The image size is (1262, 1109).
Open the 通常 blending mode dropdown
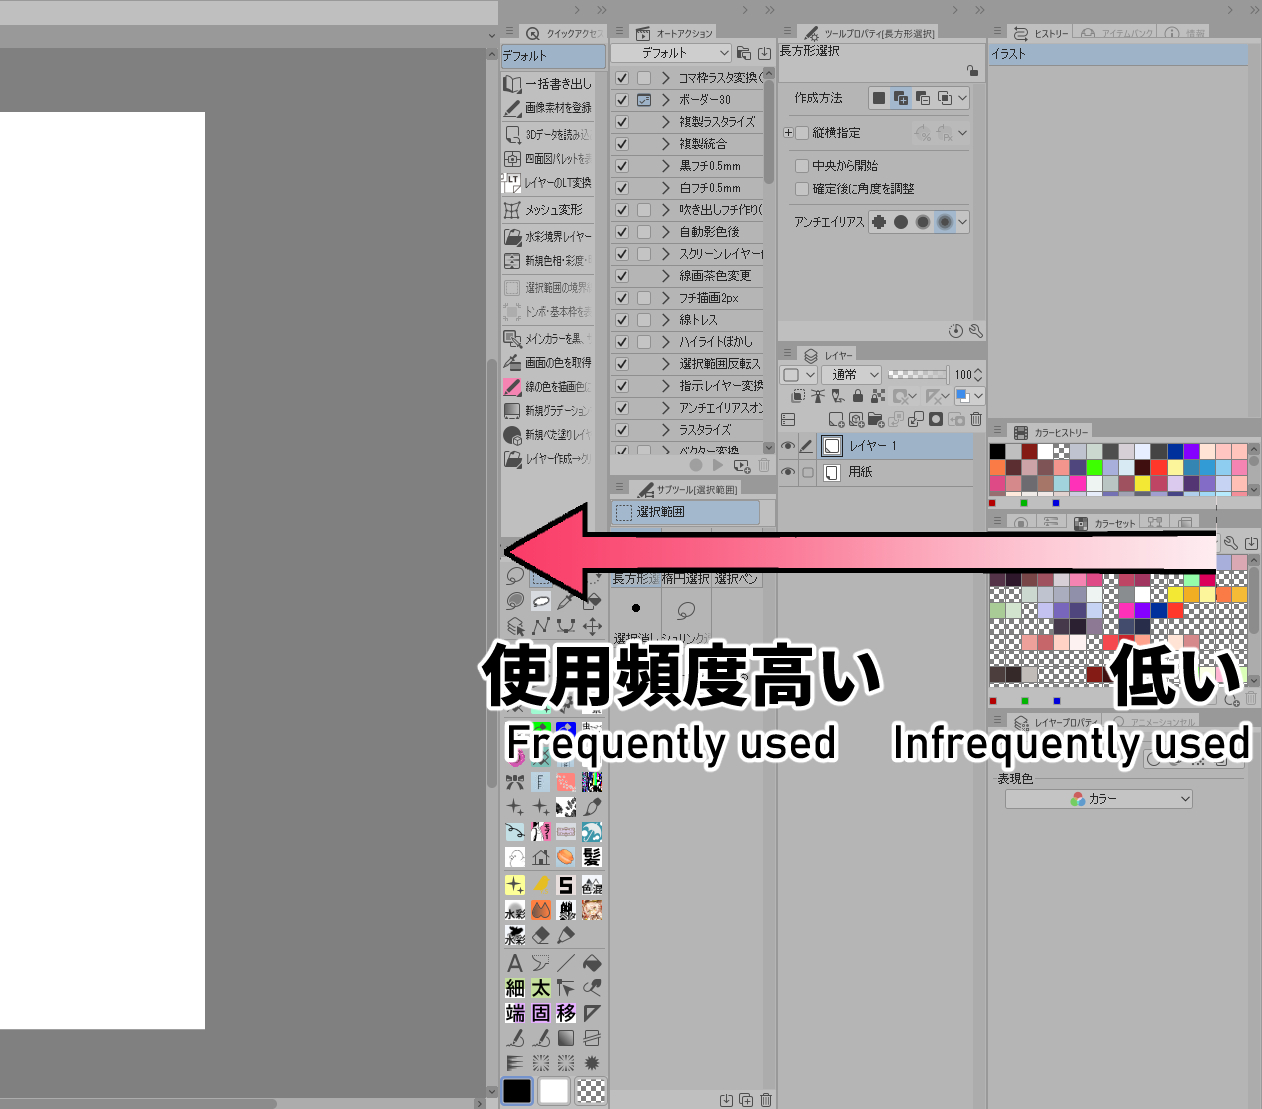click(853, 374)
